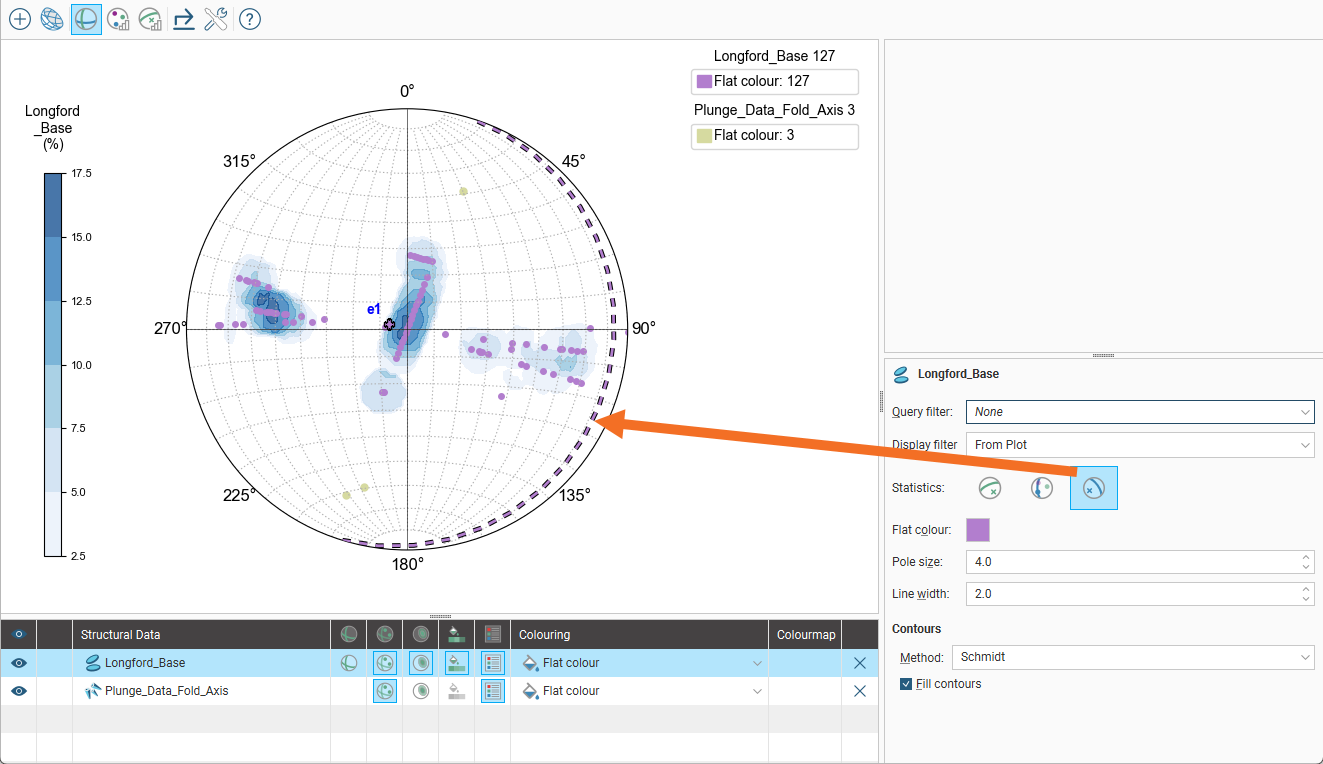Open the Query filter dropdown
1323x764 pixels.
(x=1139, y=412)
